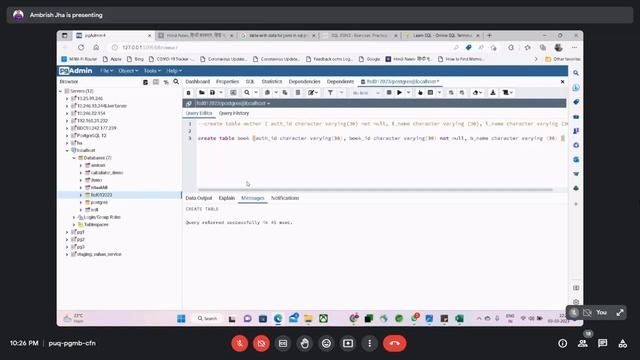The image size is (640, 360).
Task: Leave the call with red hang-up button
Action: pyautogui.click(x=394, y=343)
